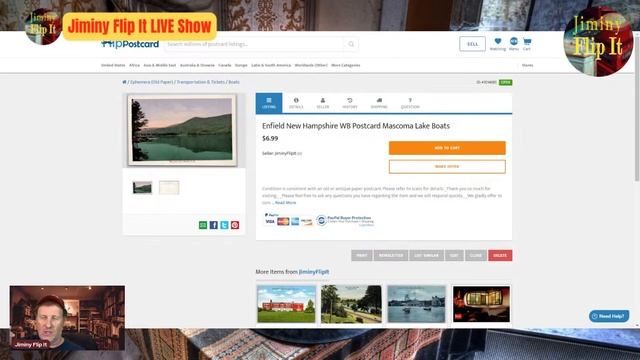The image size is (640, 360).
Task: Open Canada category menu
Action: coord(224,65)
